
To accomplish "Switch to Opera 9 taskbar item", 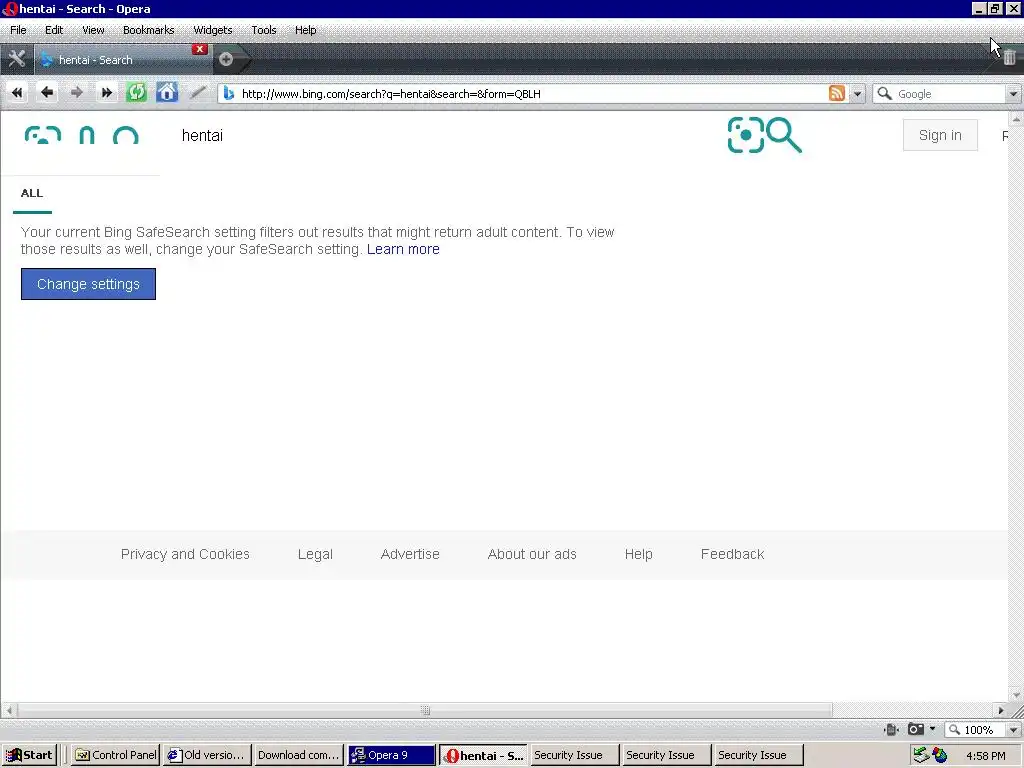I will [x=391, y=755].
